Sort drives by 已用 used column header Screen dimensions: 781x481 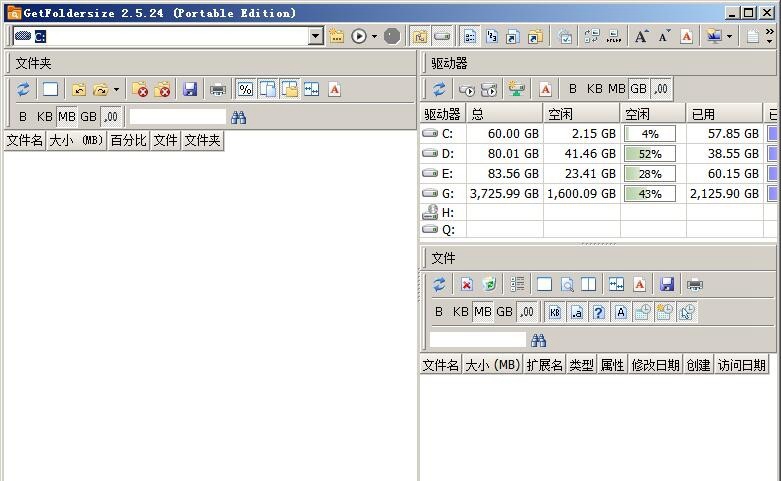pos(724,114)
